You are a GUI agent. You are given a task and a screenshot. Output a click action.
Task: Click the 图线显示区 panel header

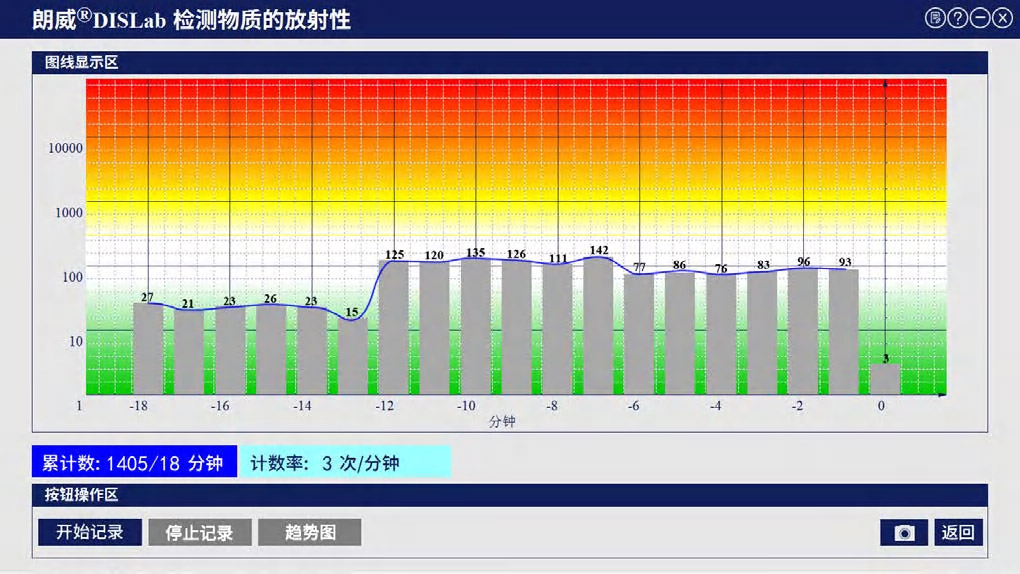click(x=82, y=62)
